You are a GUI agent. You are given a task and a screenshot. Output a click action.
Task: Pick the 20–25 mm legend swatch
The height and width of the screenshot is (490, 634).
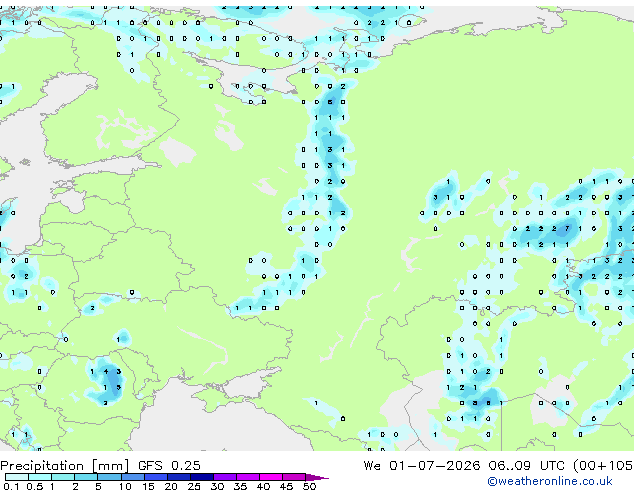pos(178,477)
